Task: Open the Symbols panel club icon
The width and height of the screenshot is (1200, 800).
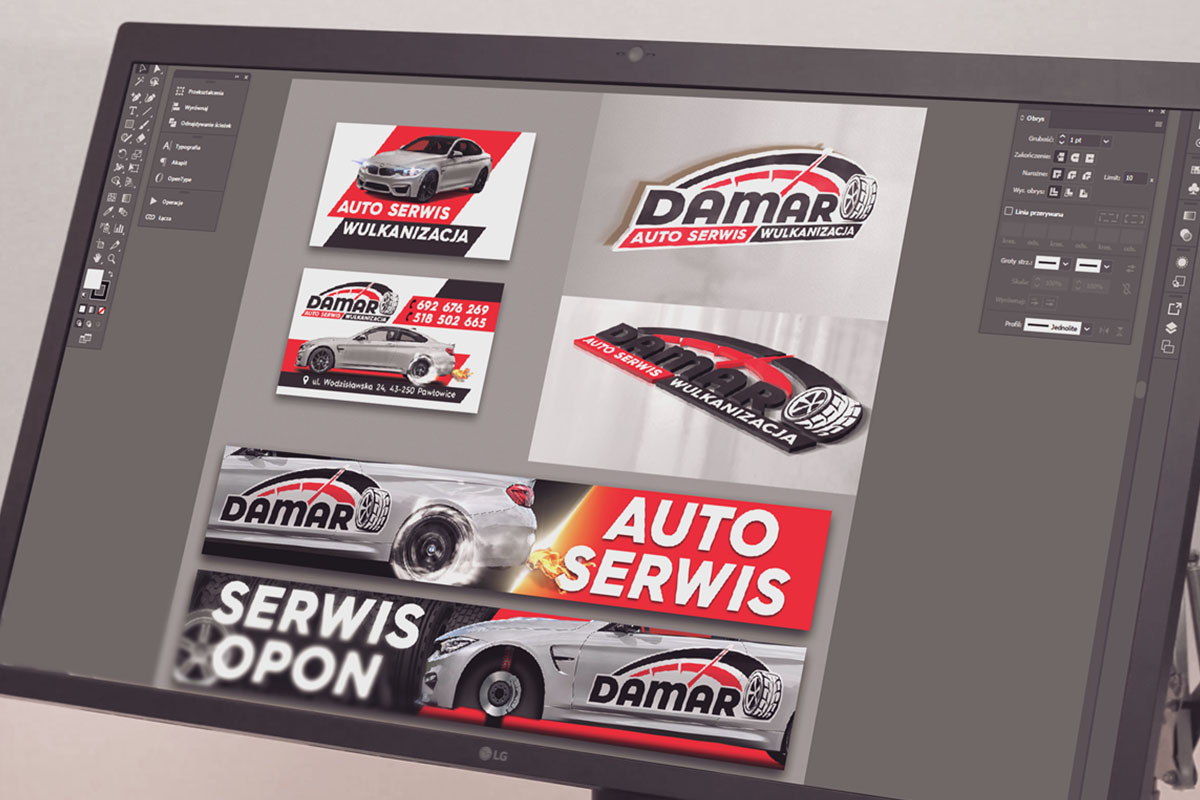Action: click(1196, 189)
